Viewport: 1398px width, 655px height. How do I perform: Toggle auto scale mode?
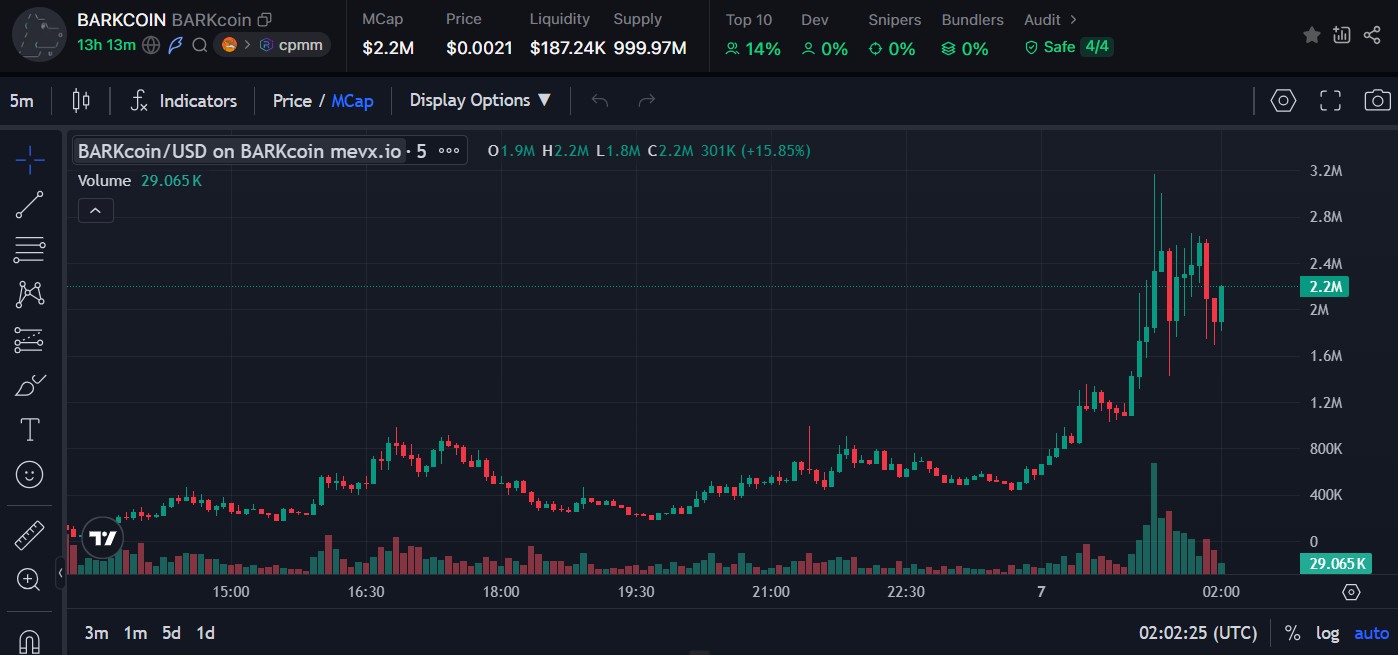pos(1371,633)
